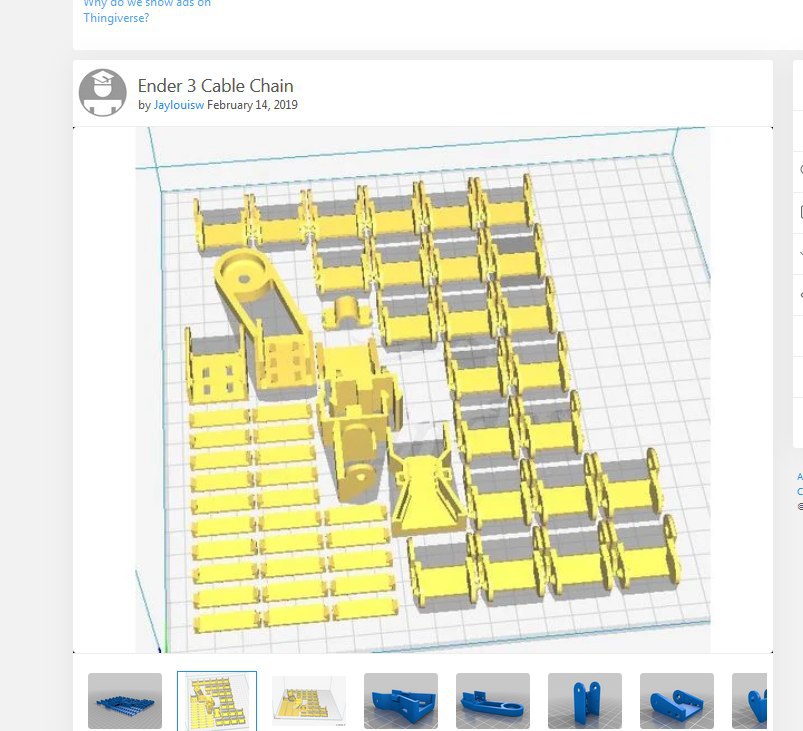The width and height of the screenshot is (803, 731).
Task: Click the 'Ender 3 Cable Chain' title
Action: tap(216, 86)
